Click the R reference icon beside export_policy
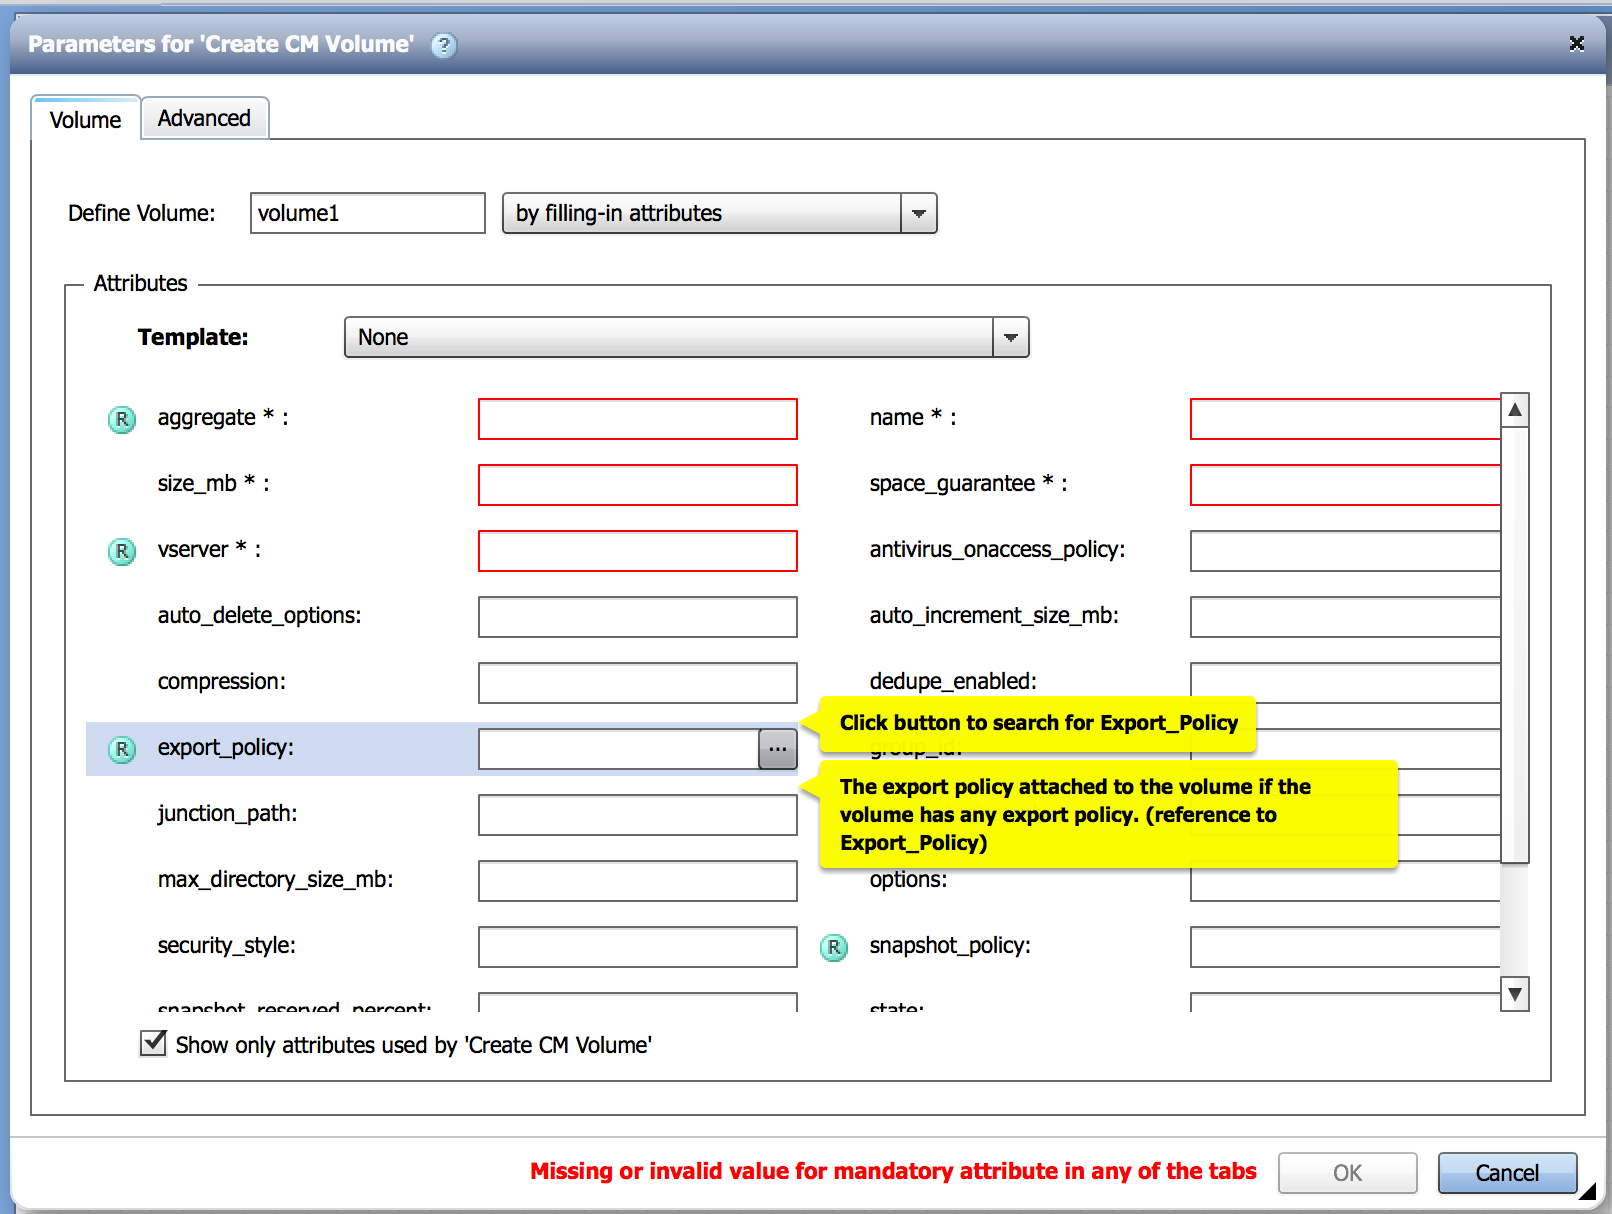This screenshot has height=1214, width=1612. [122, 749]
